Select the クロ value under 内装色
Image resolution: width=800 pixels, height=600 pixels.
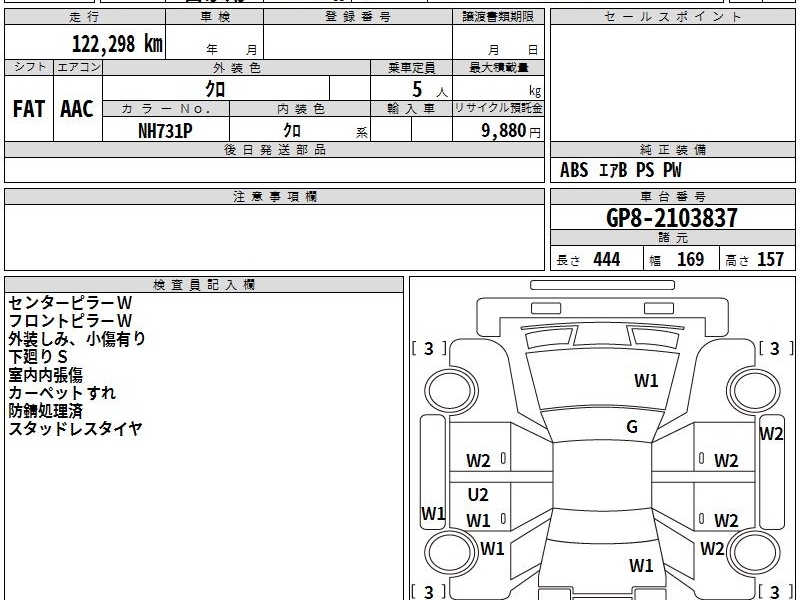(x=292, y=131)
